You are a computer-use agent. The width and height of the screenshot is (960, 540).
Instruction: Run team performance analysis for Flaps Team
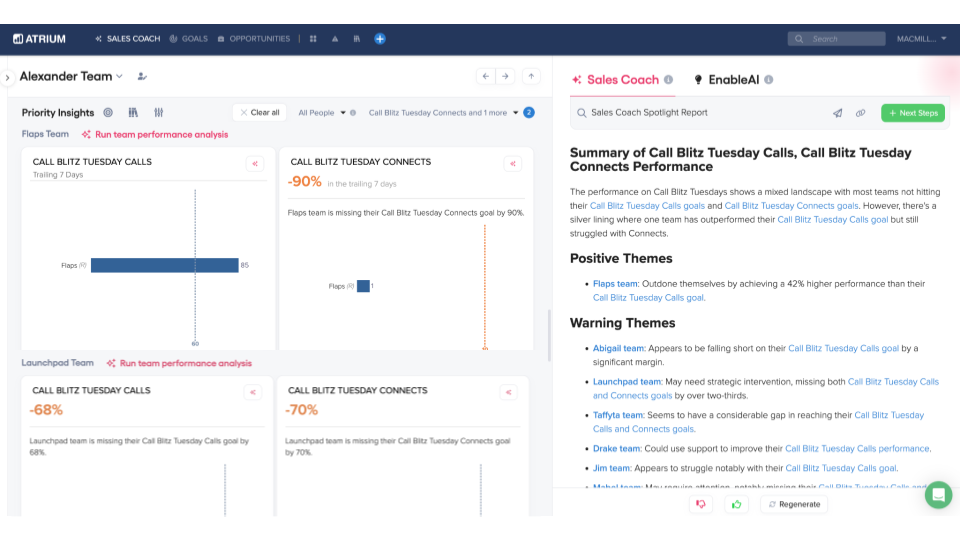pyautogui.click(x=155, y=135)
